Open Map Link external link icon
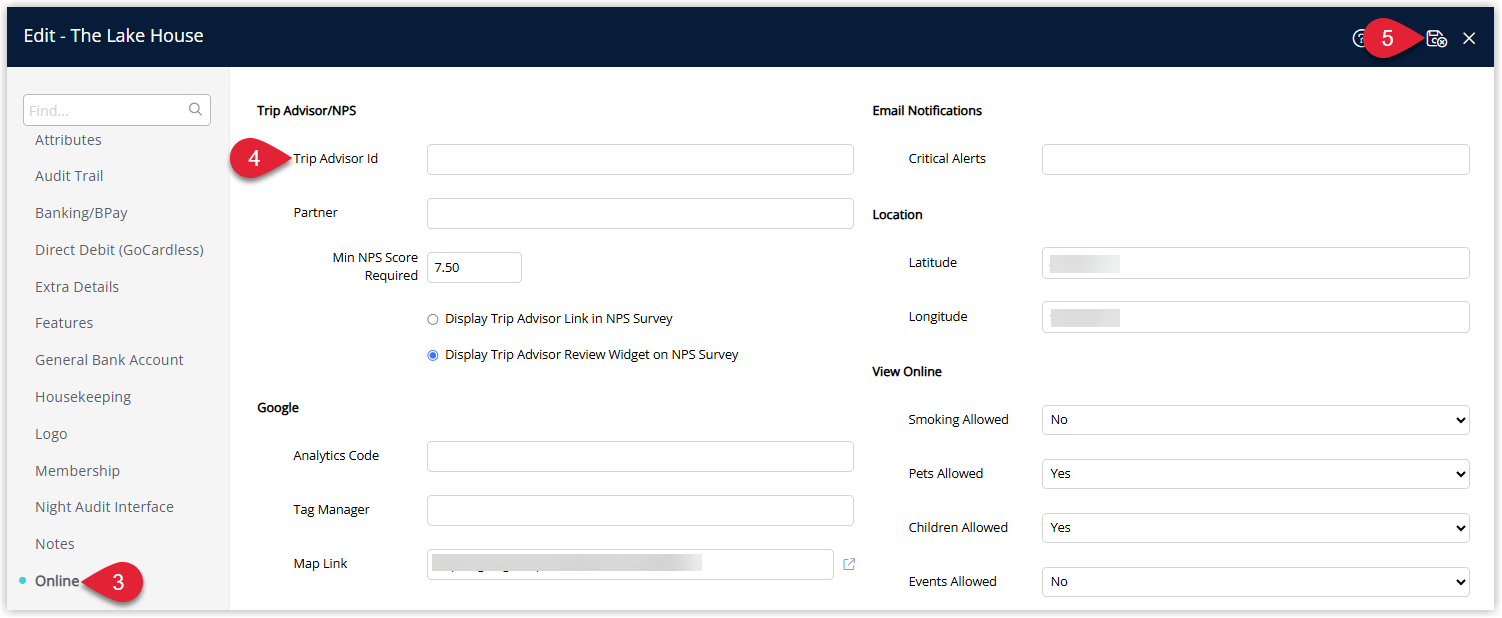This screenshot has width=1502, height=618. tap(849, 564)
